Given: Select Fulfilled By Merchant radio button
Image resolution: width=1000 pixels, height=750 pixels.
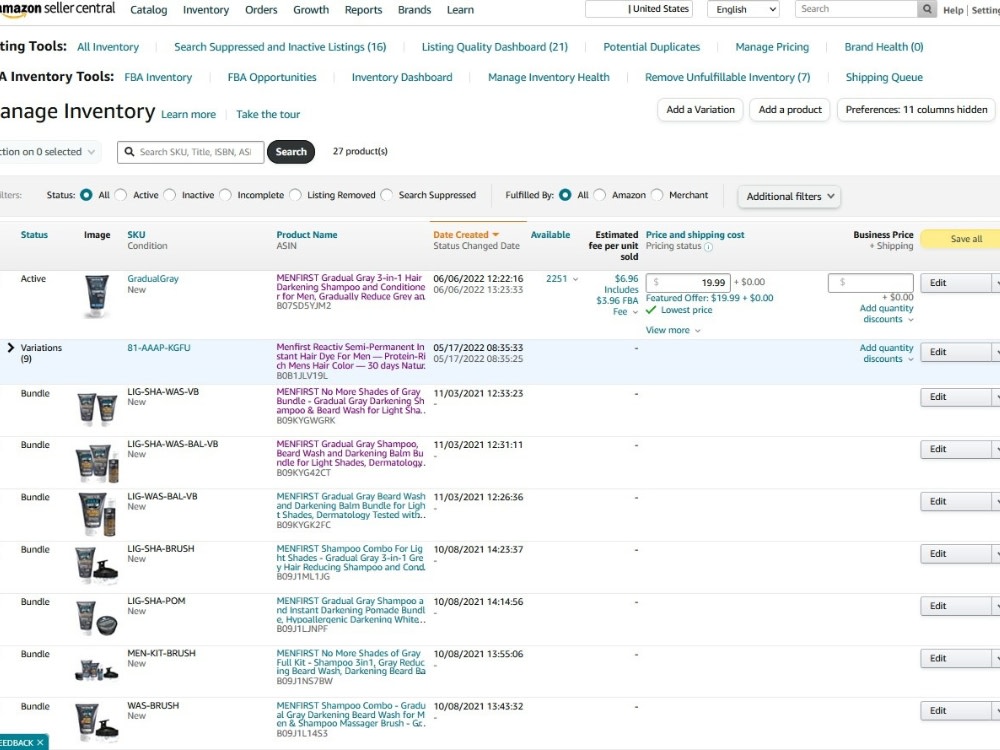Looking at the screenshot, I should [657, 195].
